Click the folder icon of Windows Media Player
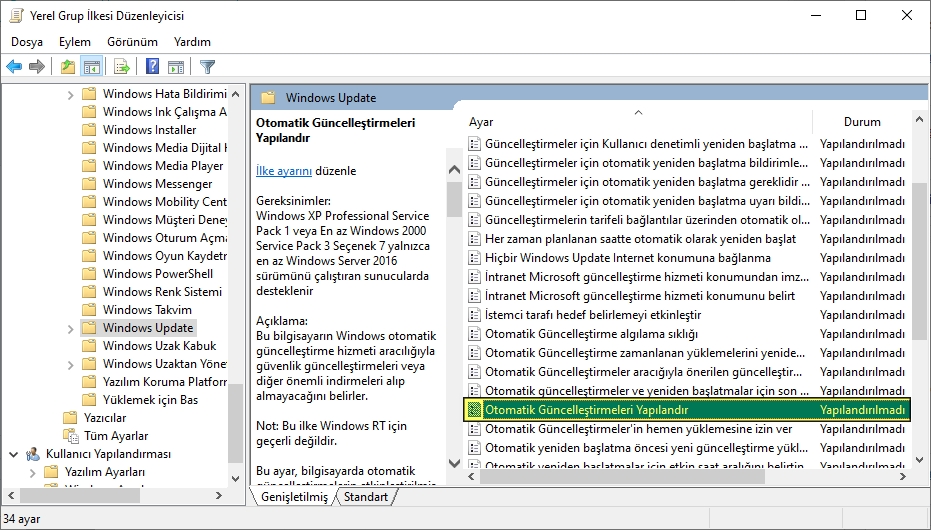Viewport: 931px width, 530px height. [x=89, y=166]
